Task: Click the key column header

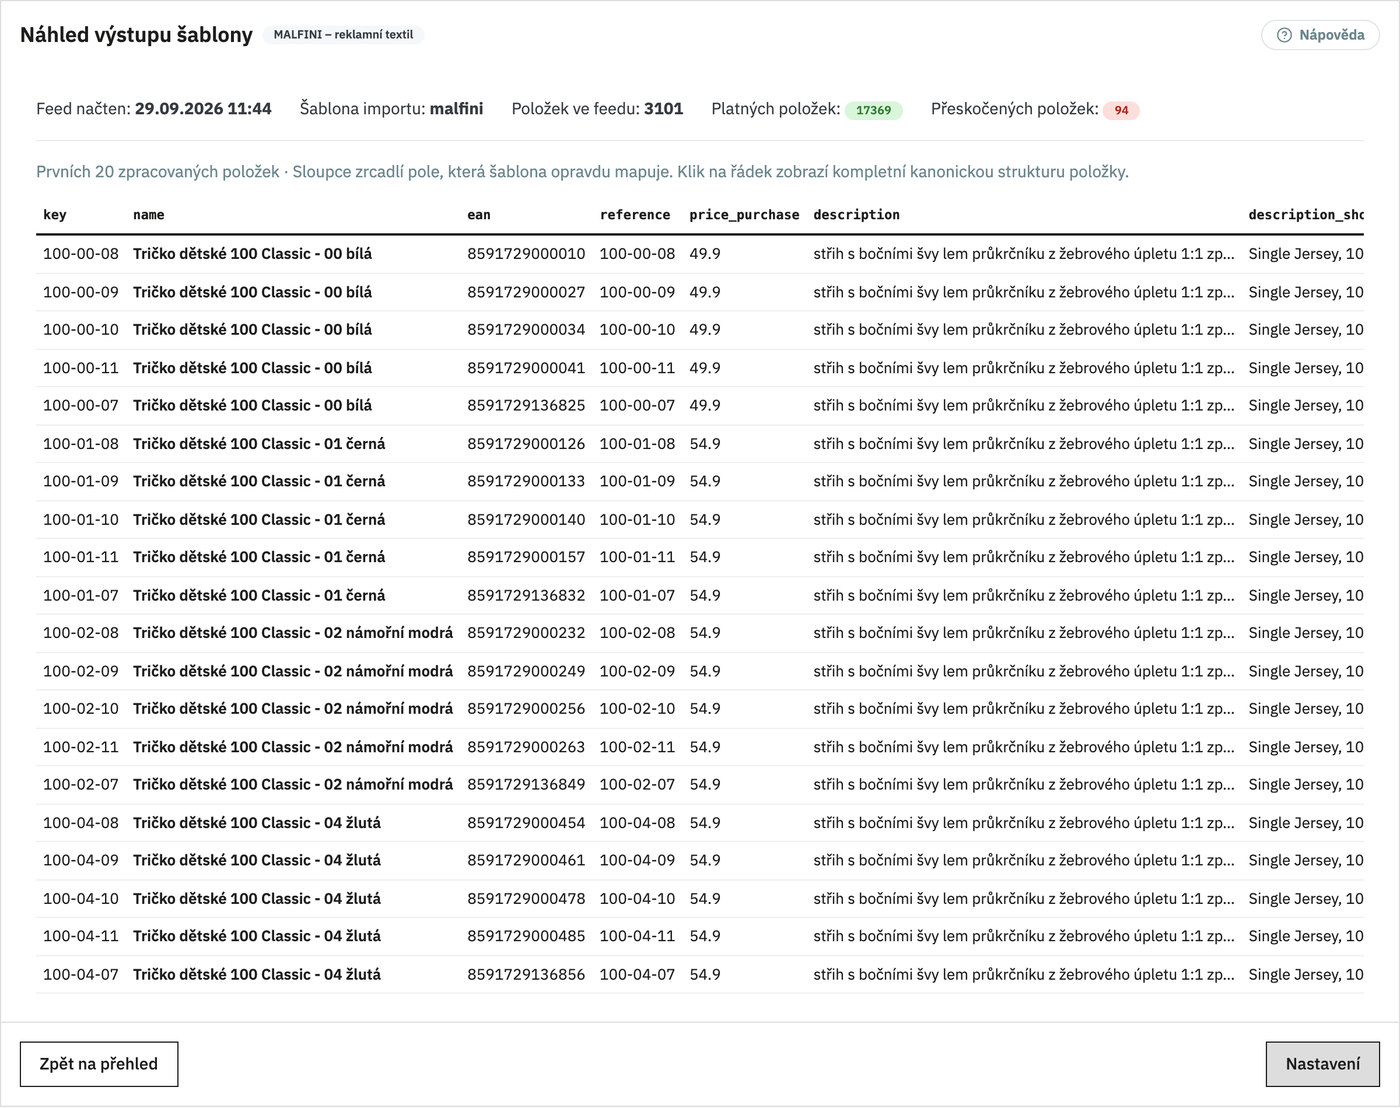Action: [55, 215]
